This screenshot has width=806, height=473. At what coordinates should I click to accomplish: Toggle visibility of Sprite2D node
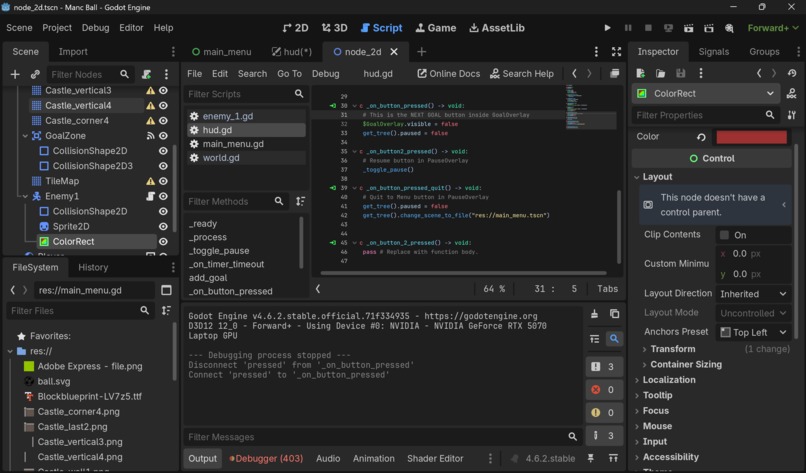163,226
